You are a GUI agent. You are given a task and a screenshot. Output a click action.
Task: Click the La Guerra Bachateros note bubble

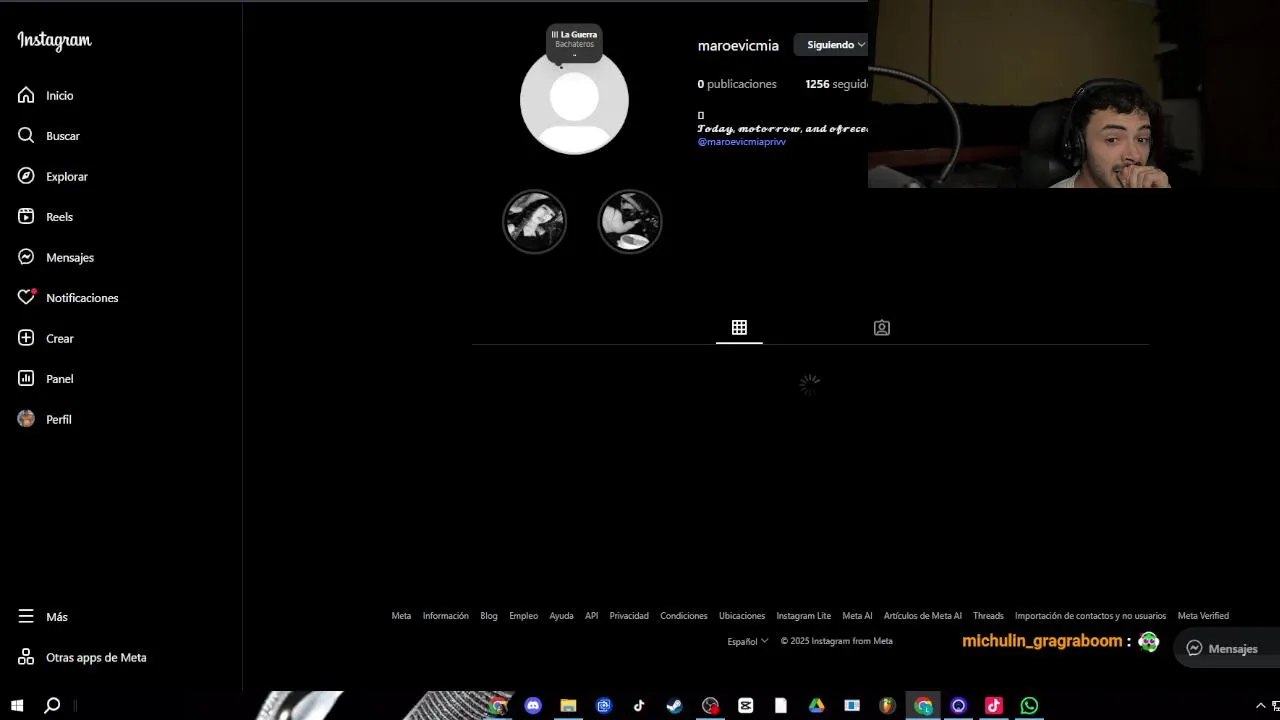pyautogui.click(x=574, y=41)
